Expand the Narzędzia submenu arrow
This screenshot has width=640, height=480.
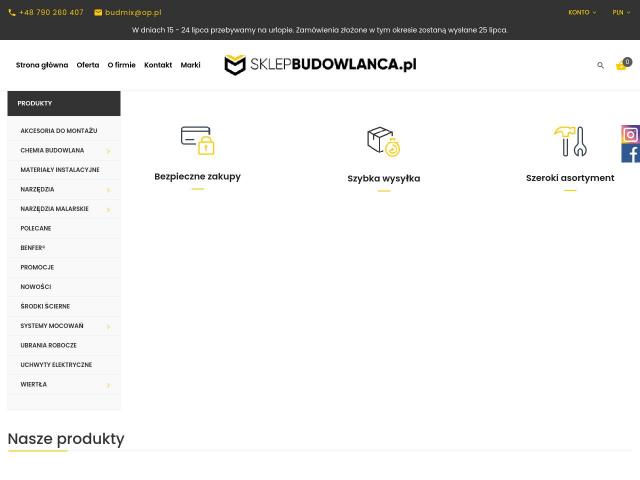tap(108, 190)
